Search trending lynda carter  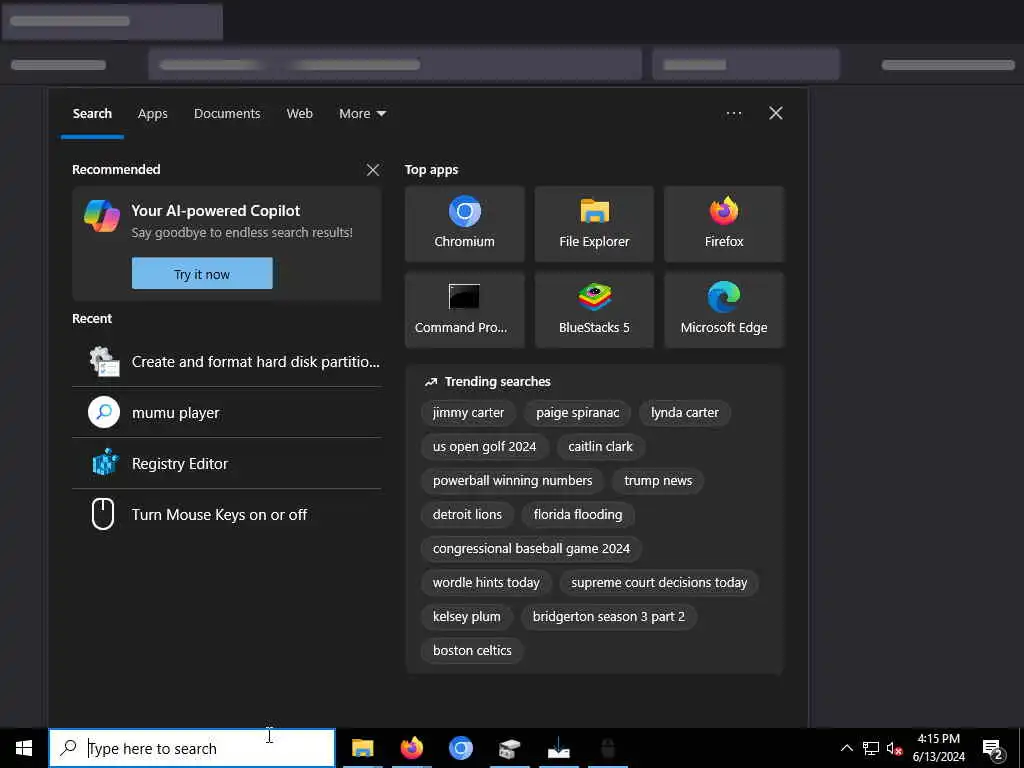tap(684, 413)
